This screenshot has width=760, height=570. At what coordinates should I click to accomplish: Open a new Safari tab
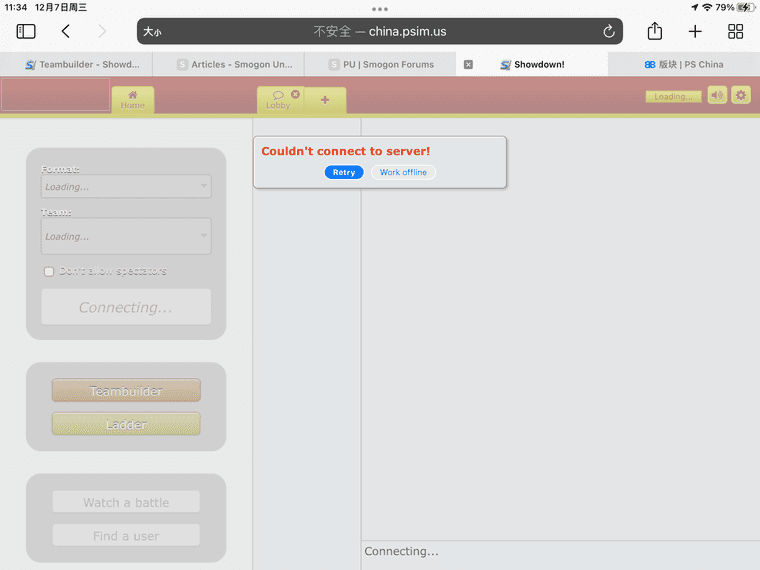click(x=695, y=31)
